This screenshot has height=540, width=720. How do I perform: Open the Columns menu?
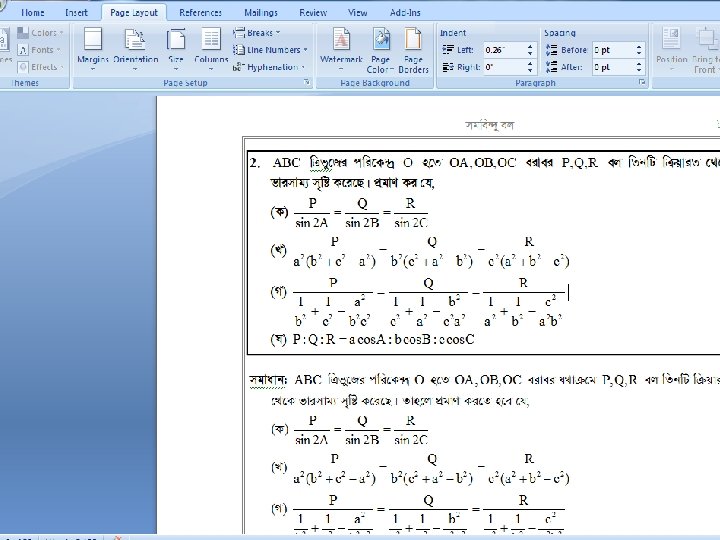(x=211, y=50)
